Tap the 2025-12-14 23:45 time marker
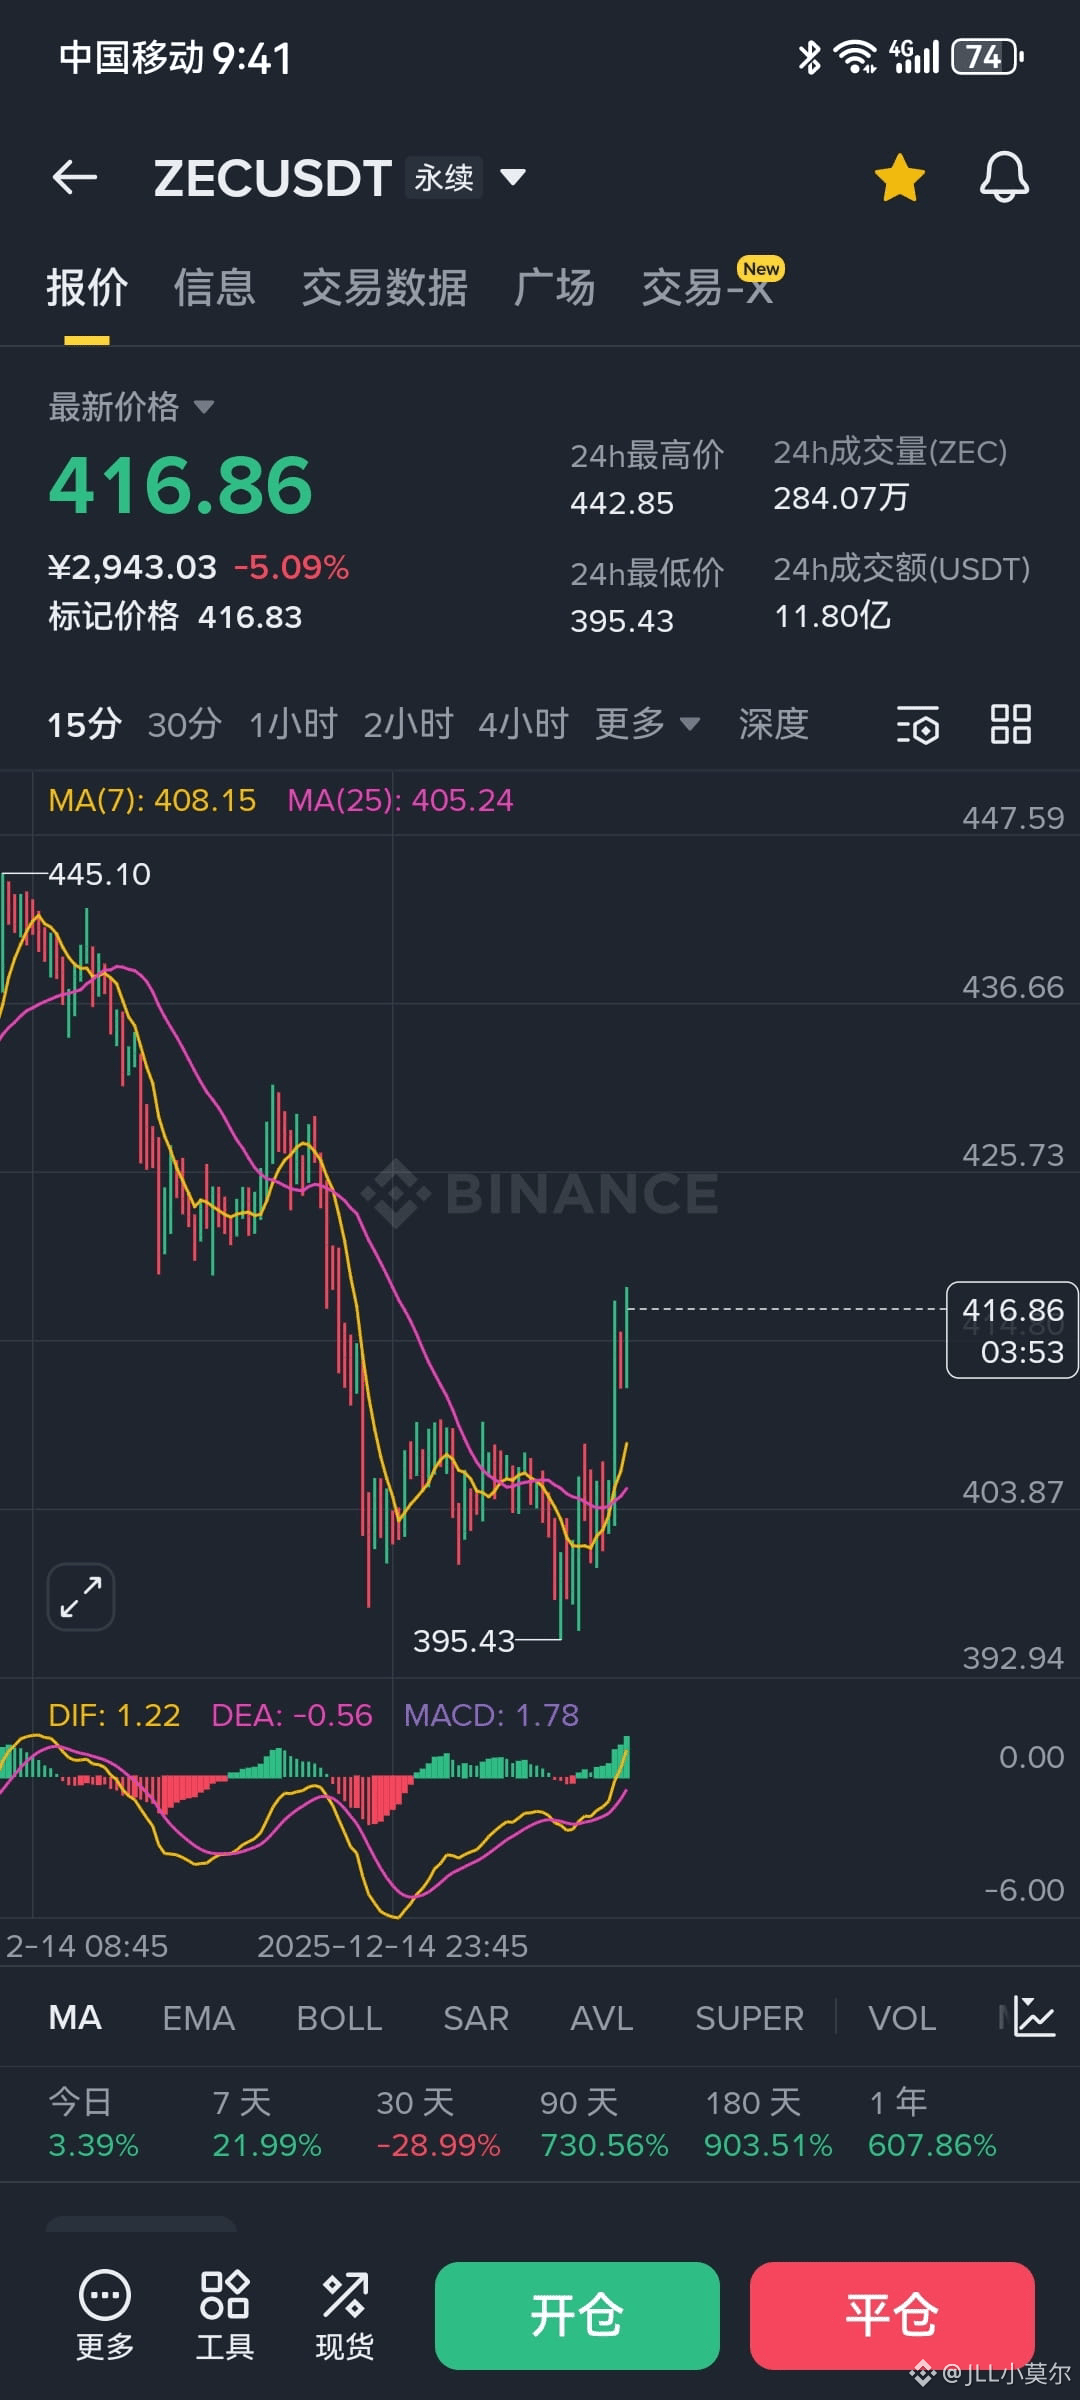 point(392,1946)
